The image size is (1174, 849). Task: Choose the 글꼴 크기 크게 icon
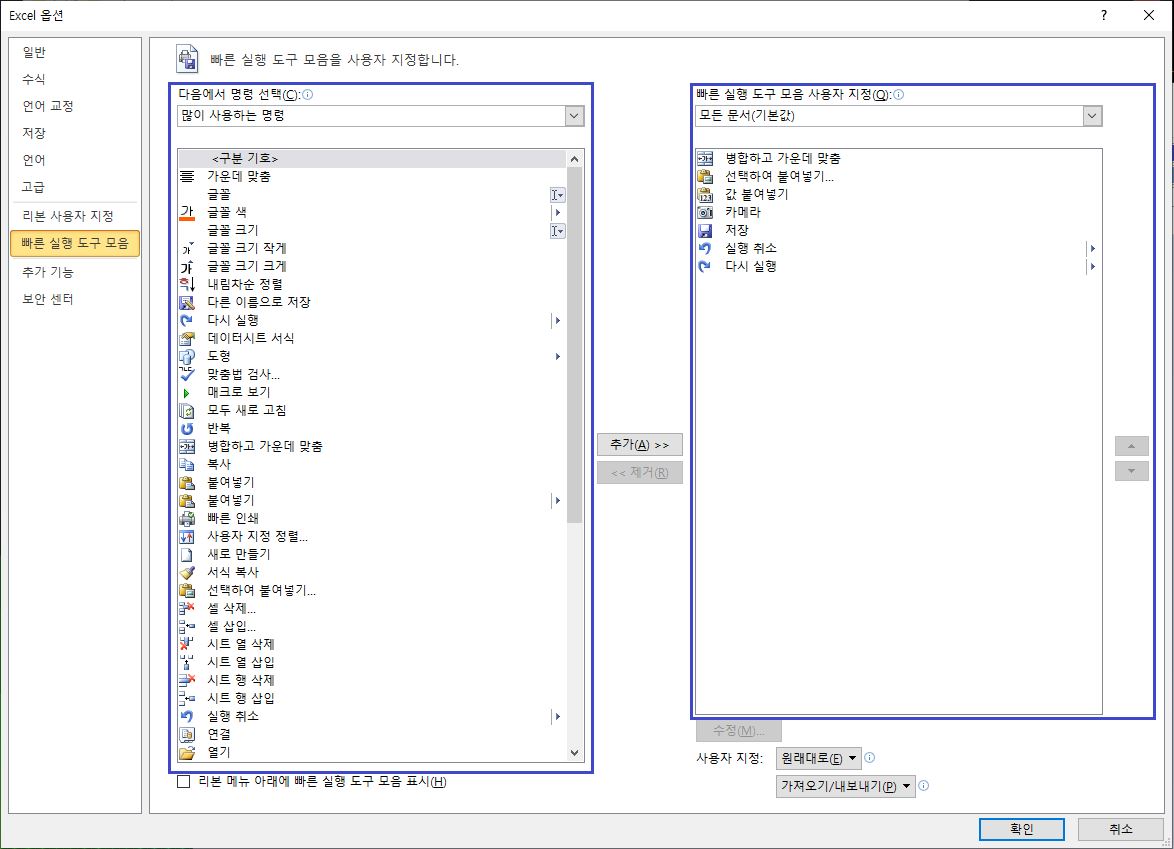tap(187, 267)
